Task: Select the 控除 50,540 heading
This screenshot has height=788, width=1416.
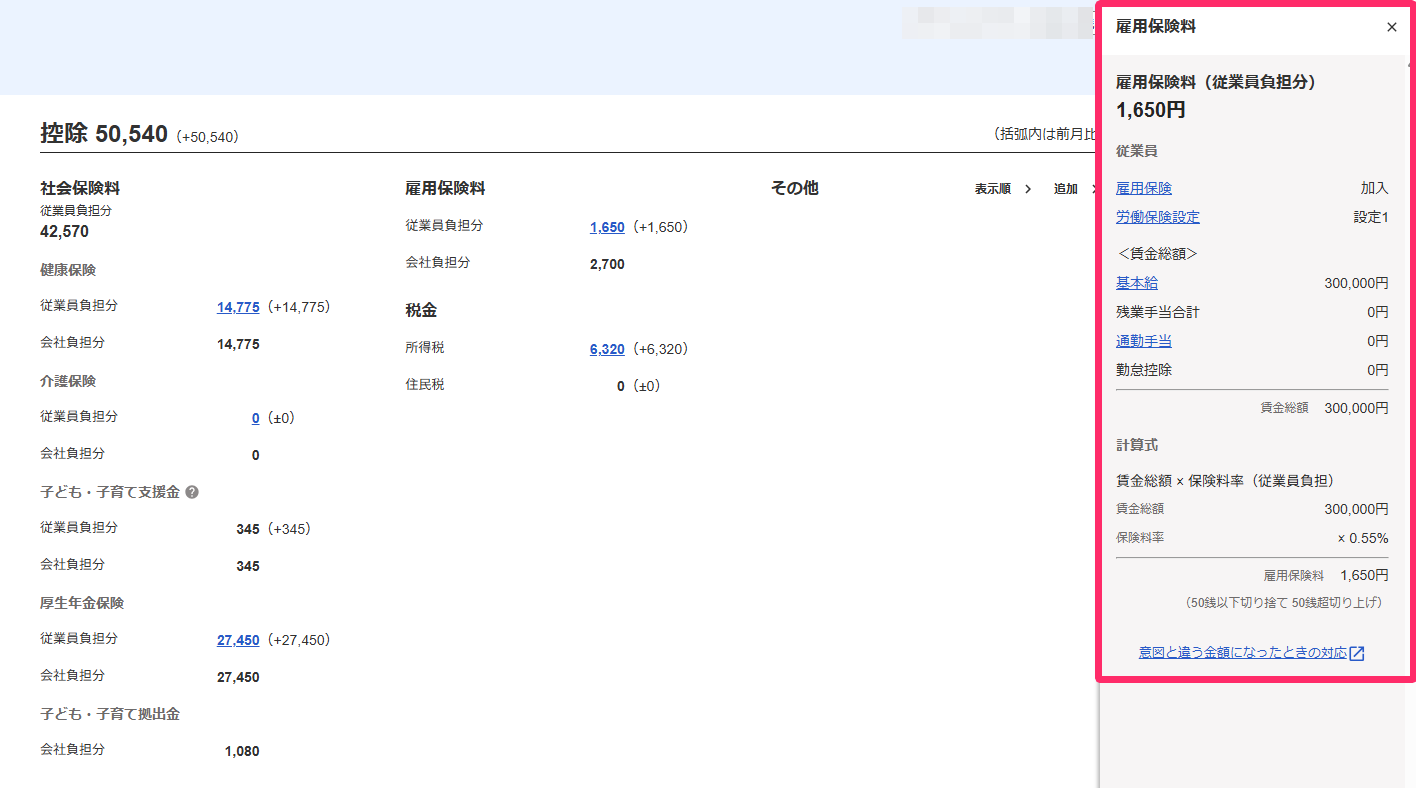Action: (104, 133)
